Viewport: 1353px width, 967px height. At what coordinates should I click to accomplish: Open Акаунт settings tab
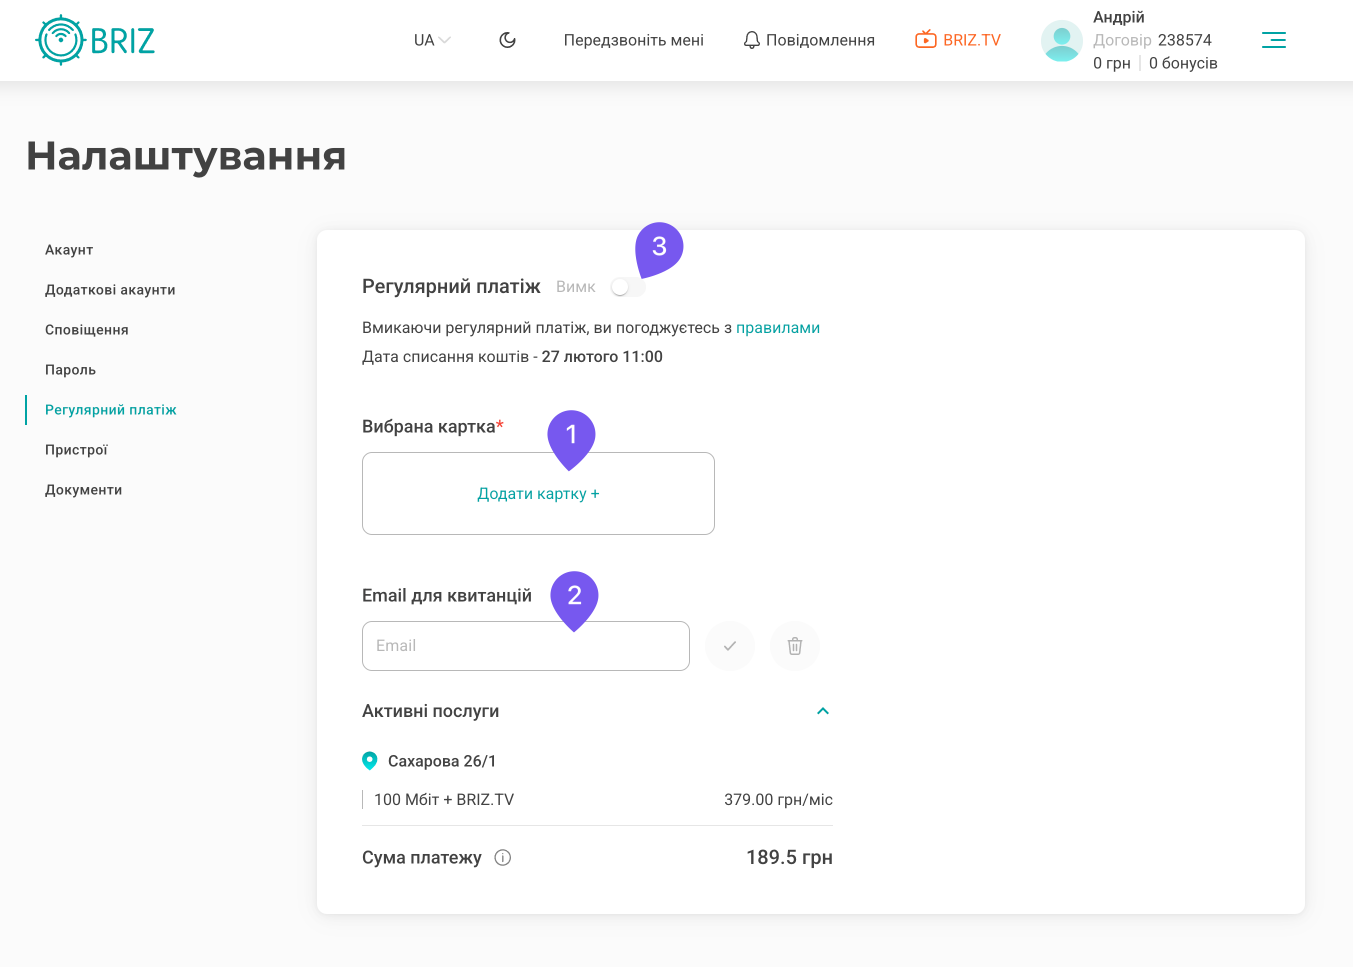[69, 250]
